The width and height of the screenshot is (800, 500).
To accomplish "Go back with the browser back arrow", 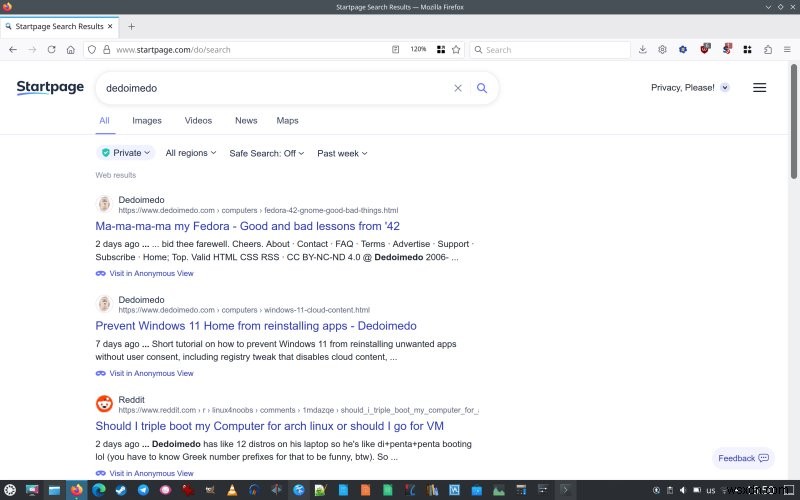I will click(x=13, y=49).
